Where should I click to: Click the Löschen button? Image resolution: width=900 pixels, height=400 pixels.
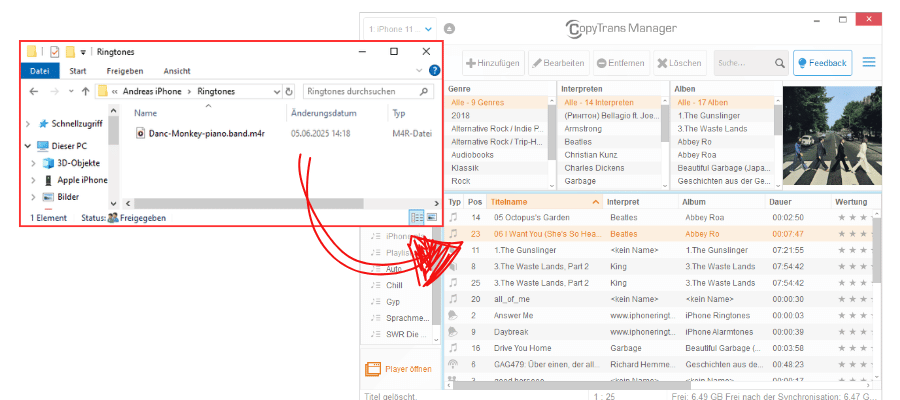pyautogui.click(x=680, y=63)
